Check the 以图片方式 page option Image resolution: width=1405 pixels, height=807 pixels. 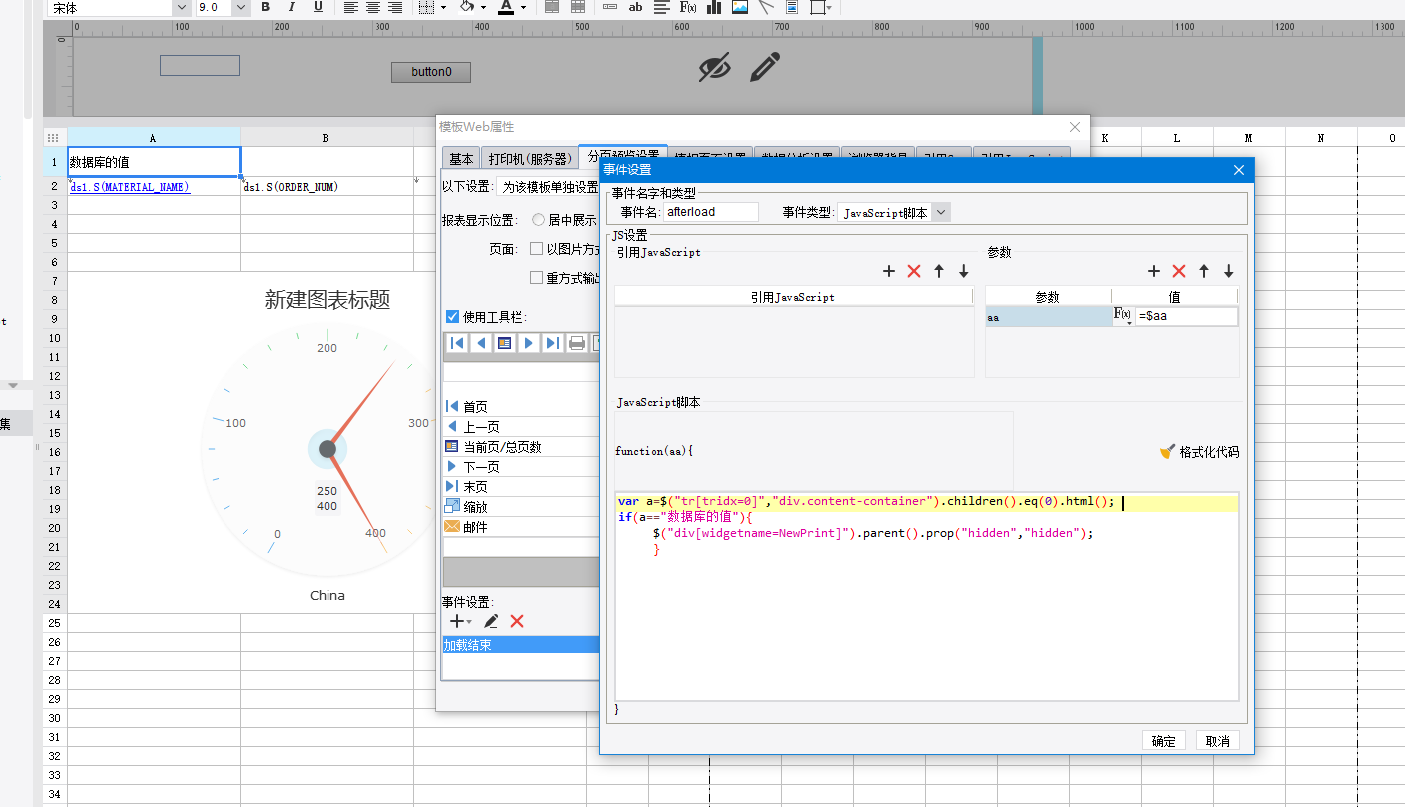537,249
